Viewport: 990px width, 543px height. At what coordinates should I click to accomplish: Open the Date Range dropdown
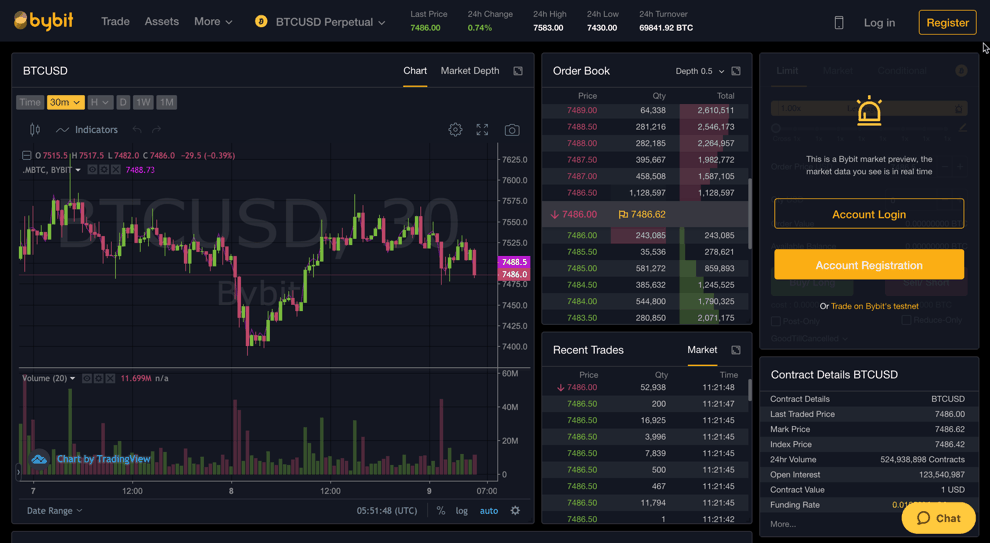pyautogui.click(x=54, y=510)
